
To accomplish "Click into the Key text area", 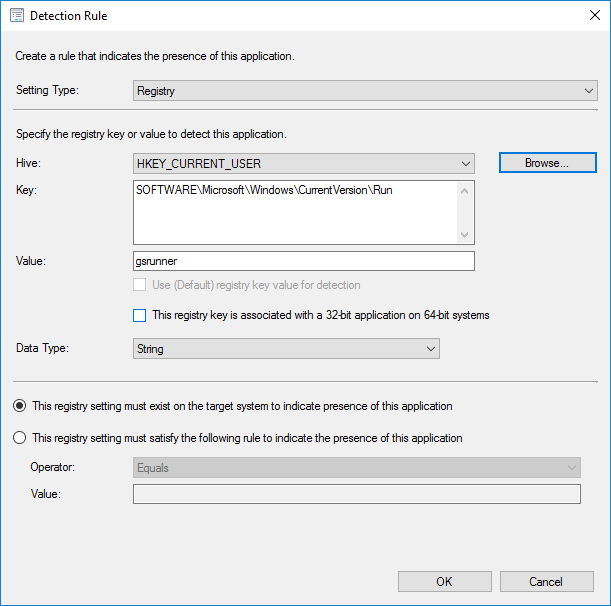I will 295,212.
